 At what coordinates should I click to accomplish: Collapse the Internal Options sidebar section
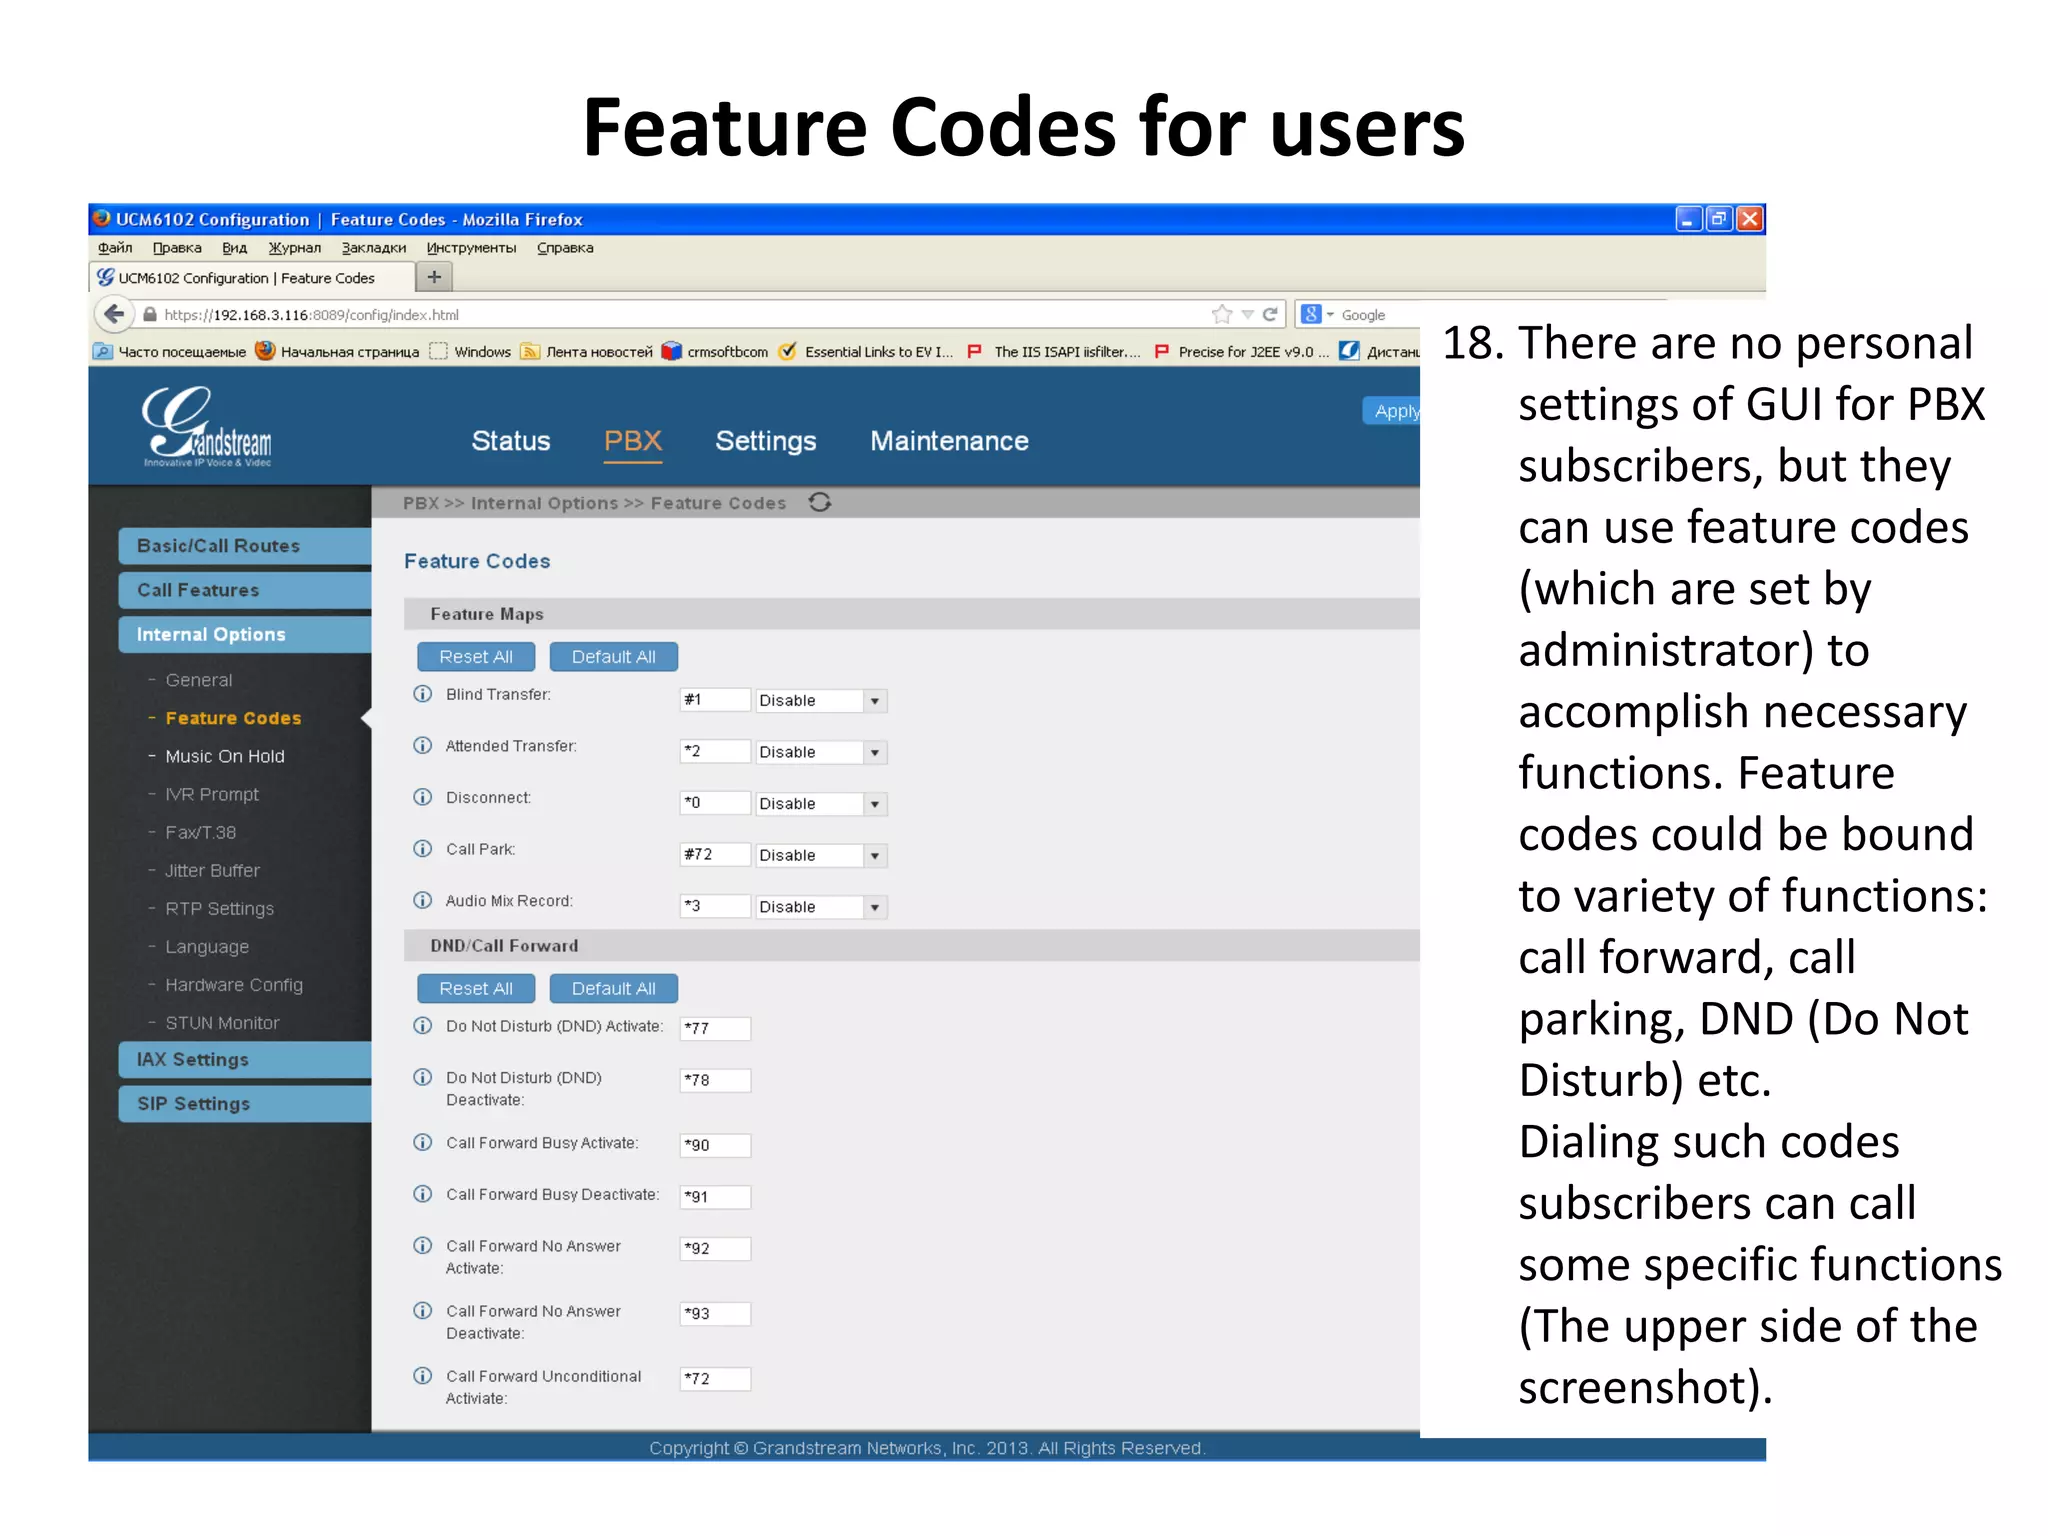(x=245, y=634)
